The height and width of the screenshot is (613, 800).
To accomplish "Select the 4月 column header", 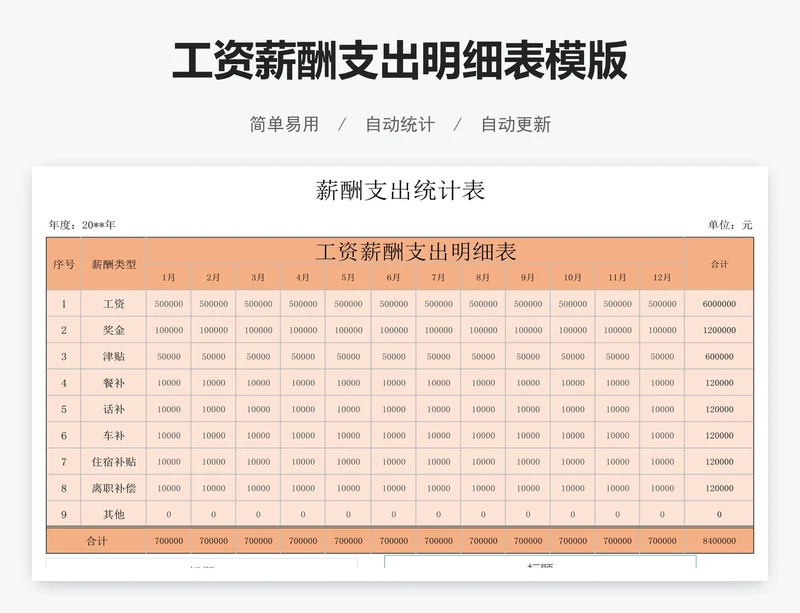I will [303, 277].
